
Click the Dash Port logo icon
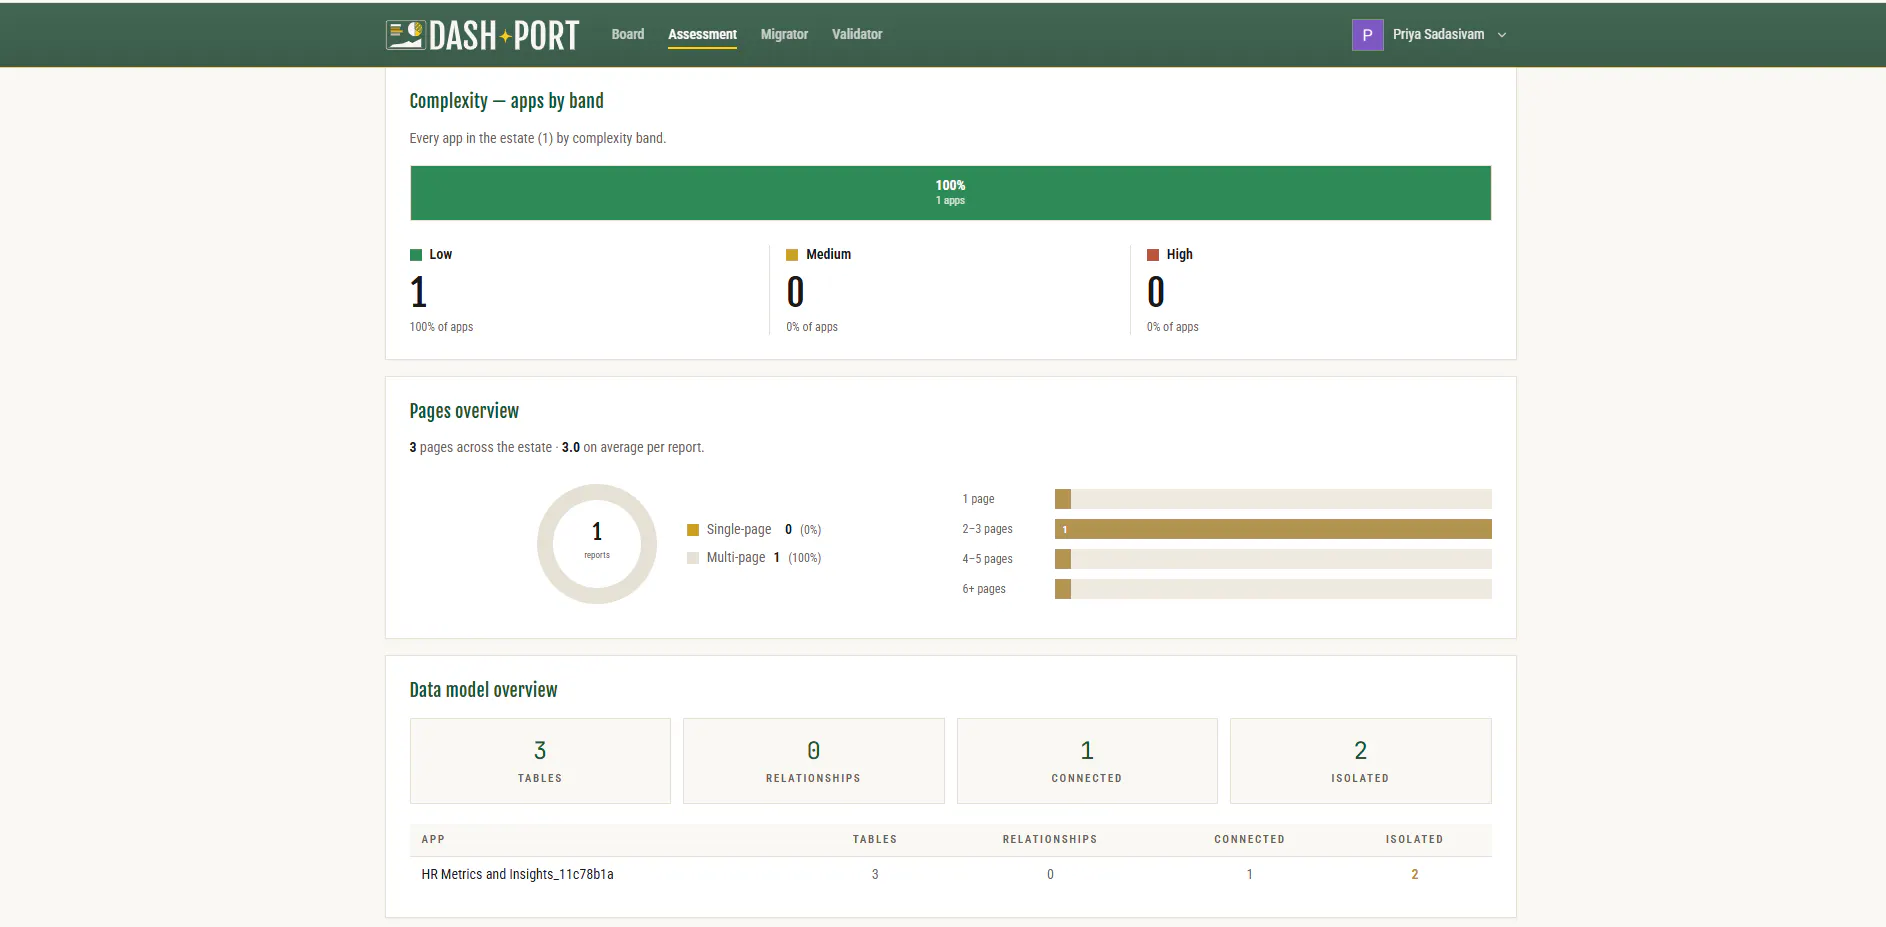[406, 35]
